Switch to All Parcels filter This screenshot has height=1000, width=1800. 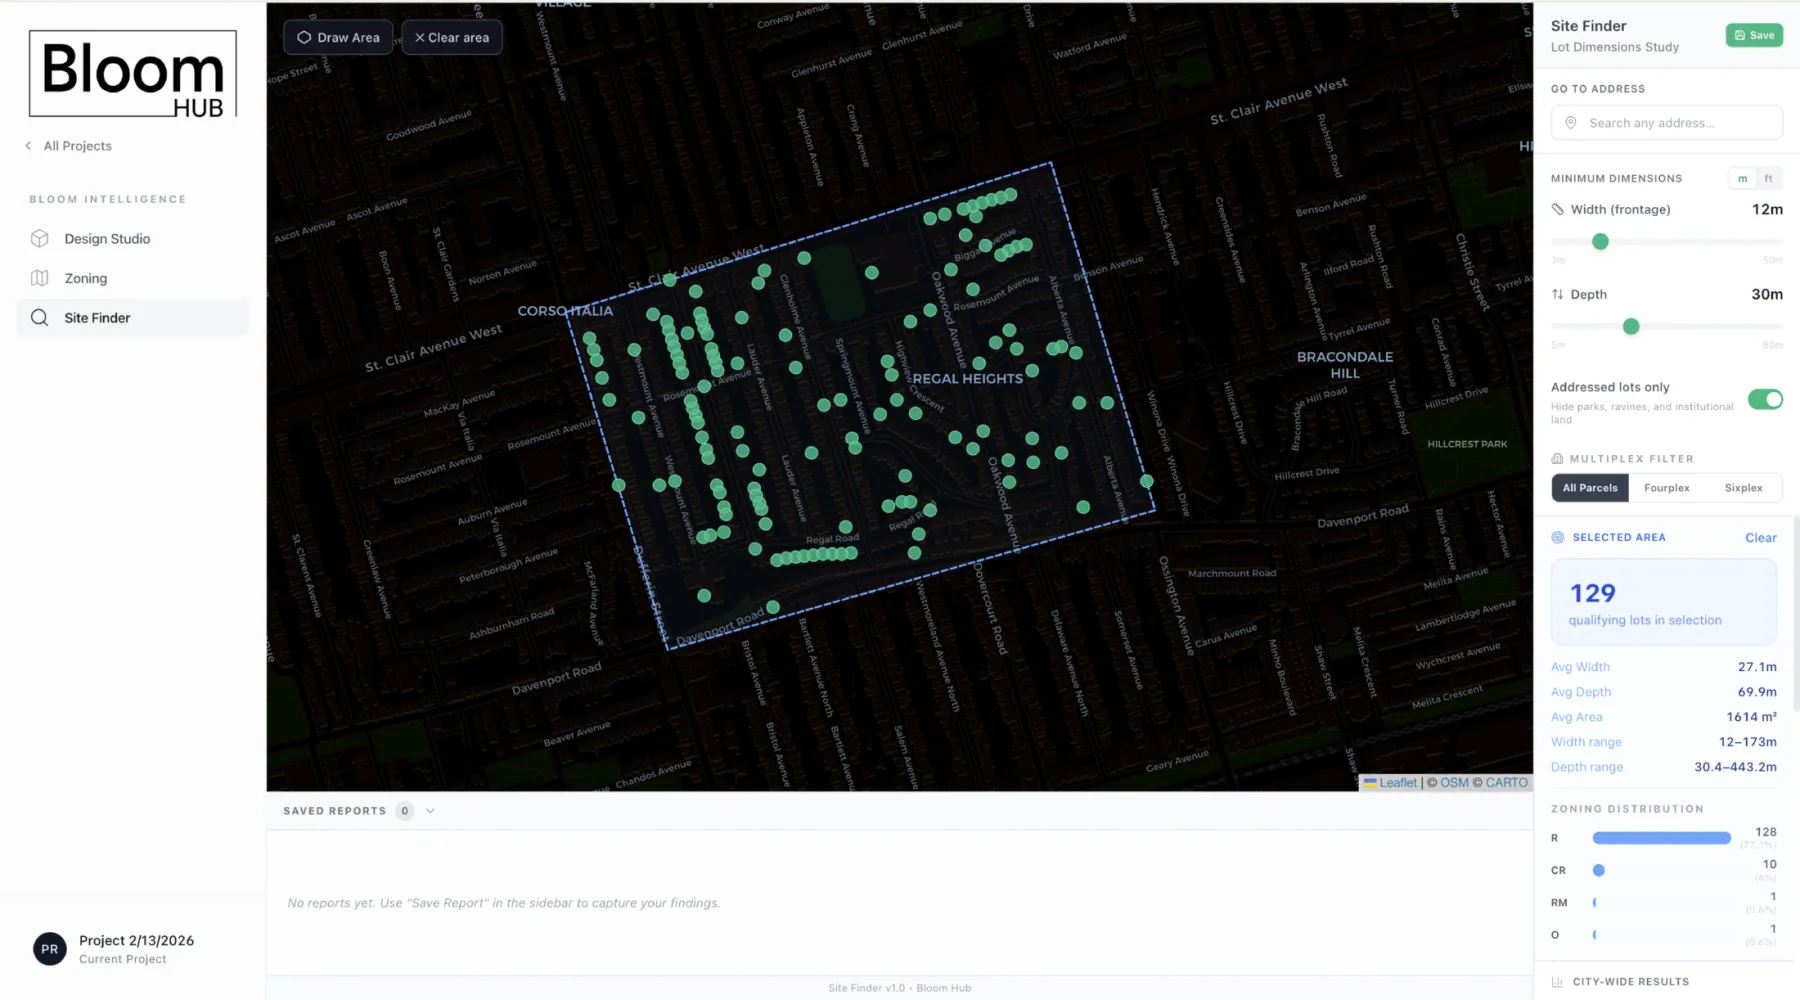click(x=1589, y=487)
